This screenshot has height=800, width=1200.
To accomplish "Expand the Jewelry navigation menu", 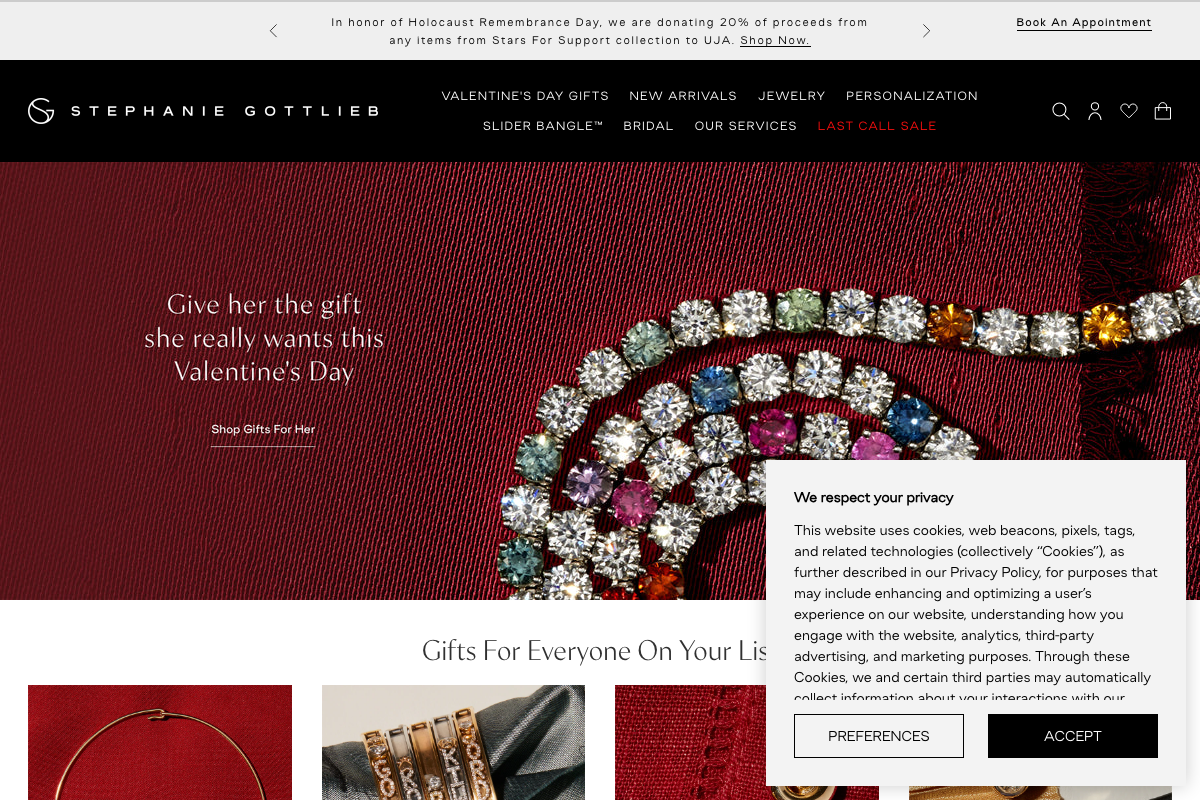I will [x=792, y=96].
